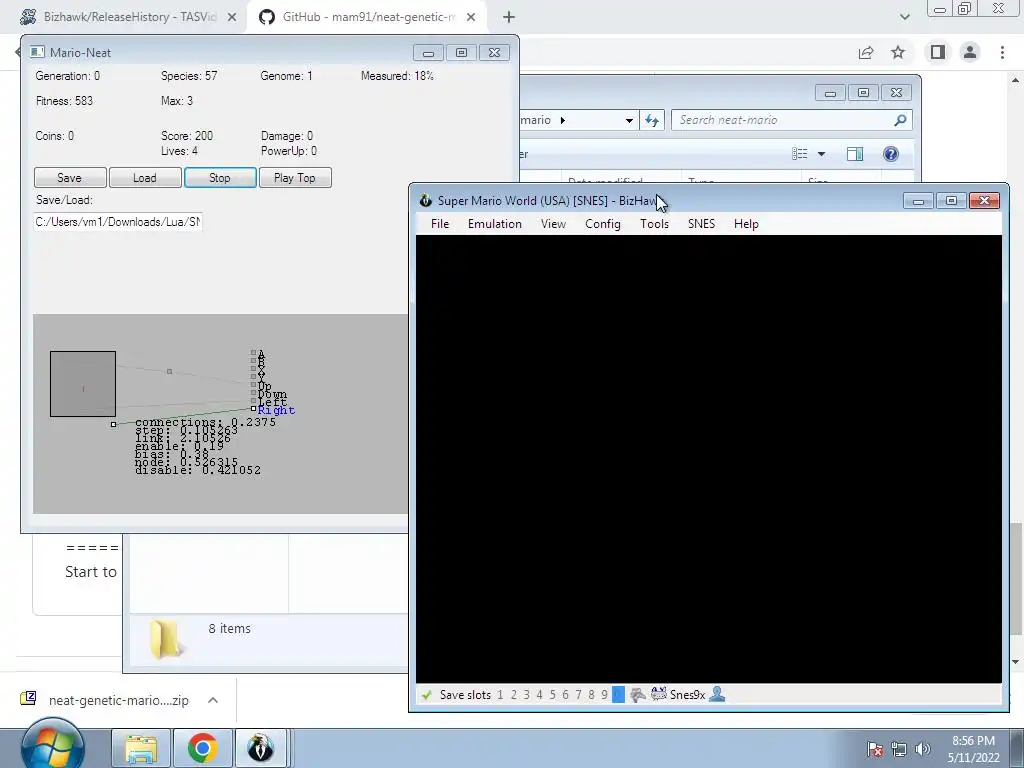Click the Save button in Mario-Neat

70,178
